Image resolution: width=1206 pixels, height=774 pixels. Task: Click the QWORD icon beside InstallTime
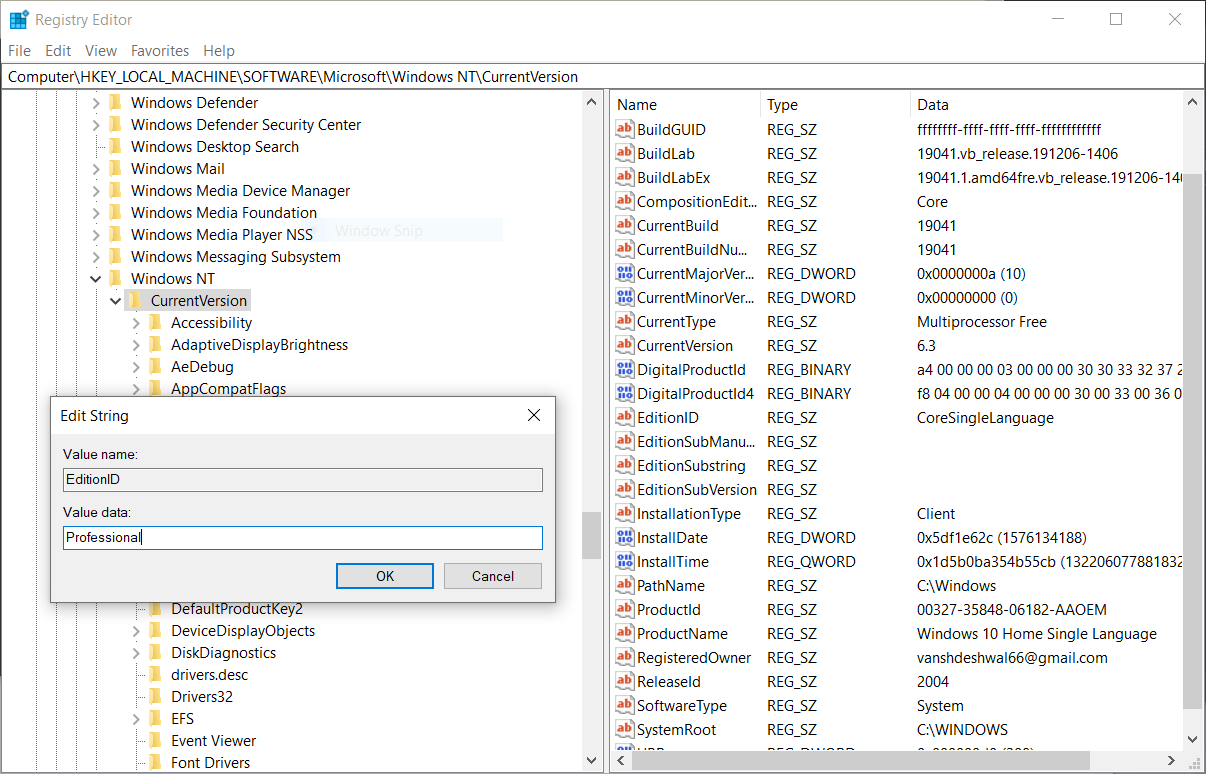click(625, 562)
